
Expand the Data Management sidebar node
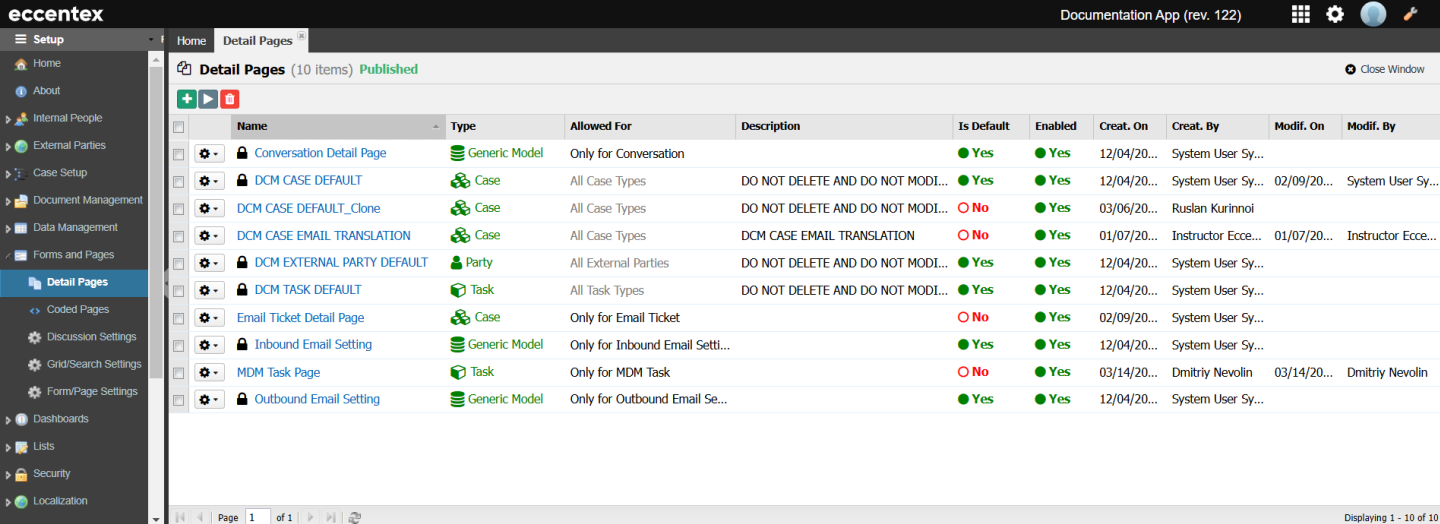[8, 228]
